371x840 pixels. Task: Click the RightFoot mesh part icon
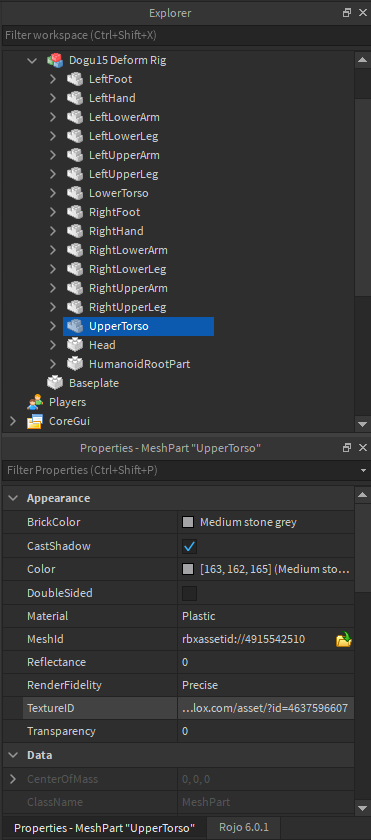pyautogui.click(x=75, y=212)
